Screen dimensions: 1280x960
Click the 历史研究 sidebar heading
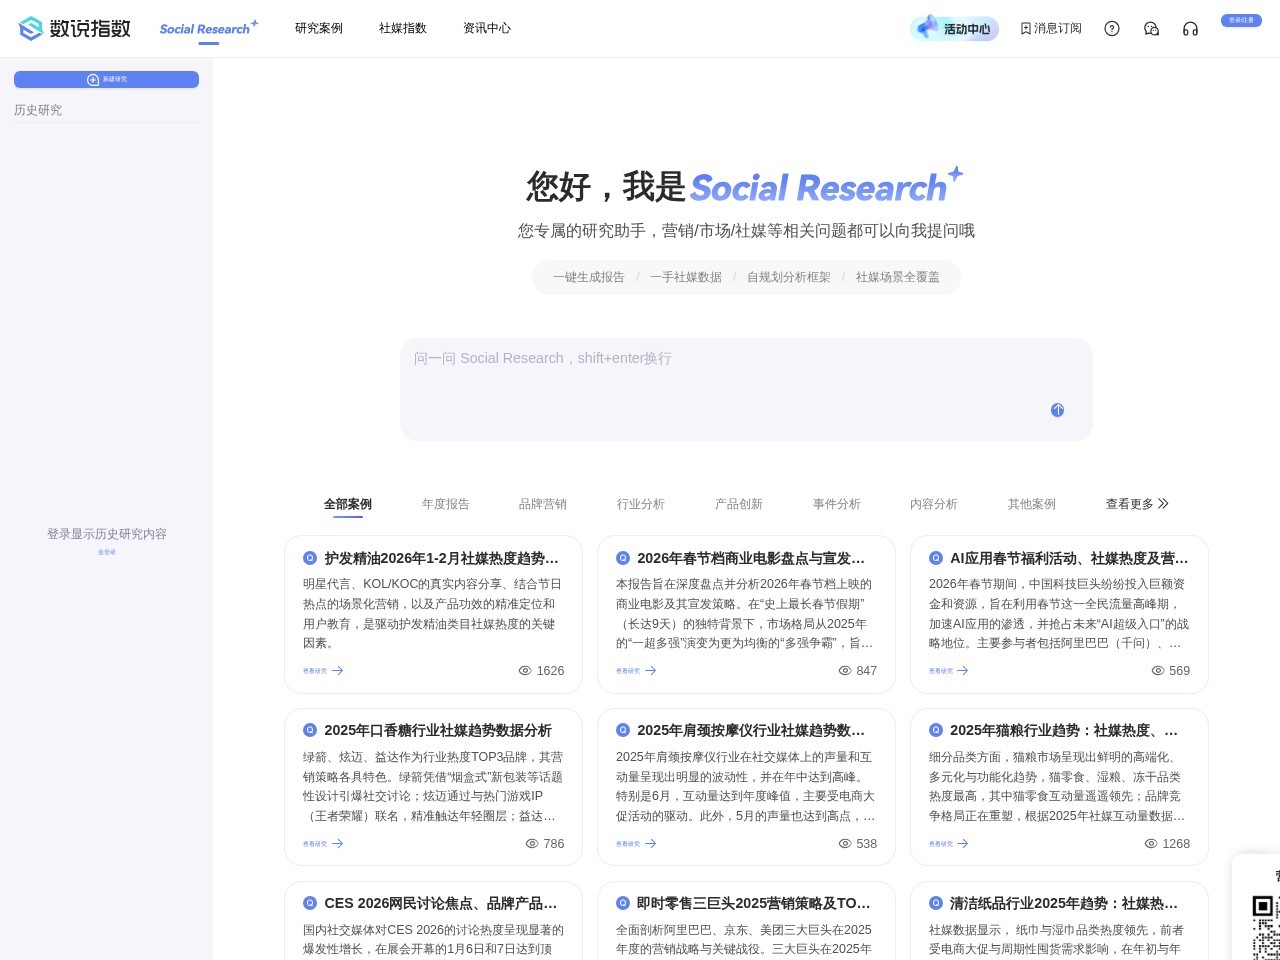[x=38, y=110]
